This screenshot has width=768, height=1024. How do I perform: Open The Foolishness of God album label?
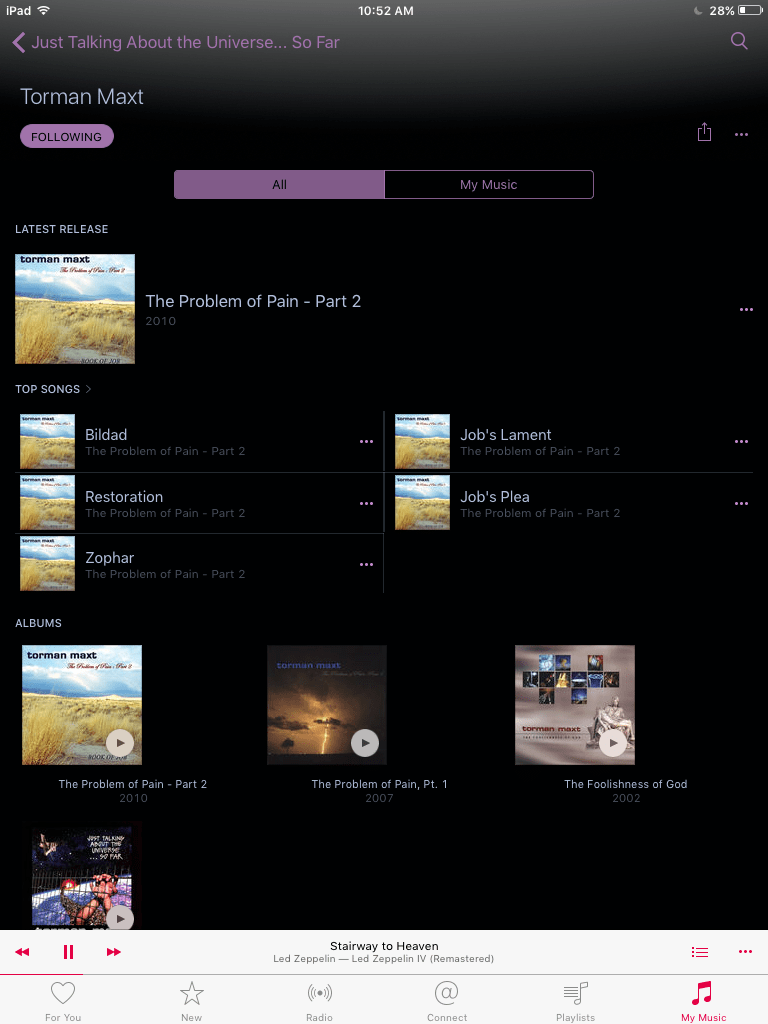pyautogui.click(x=626, y=784)
